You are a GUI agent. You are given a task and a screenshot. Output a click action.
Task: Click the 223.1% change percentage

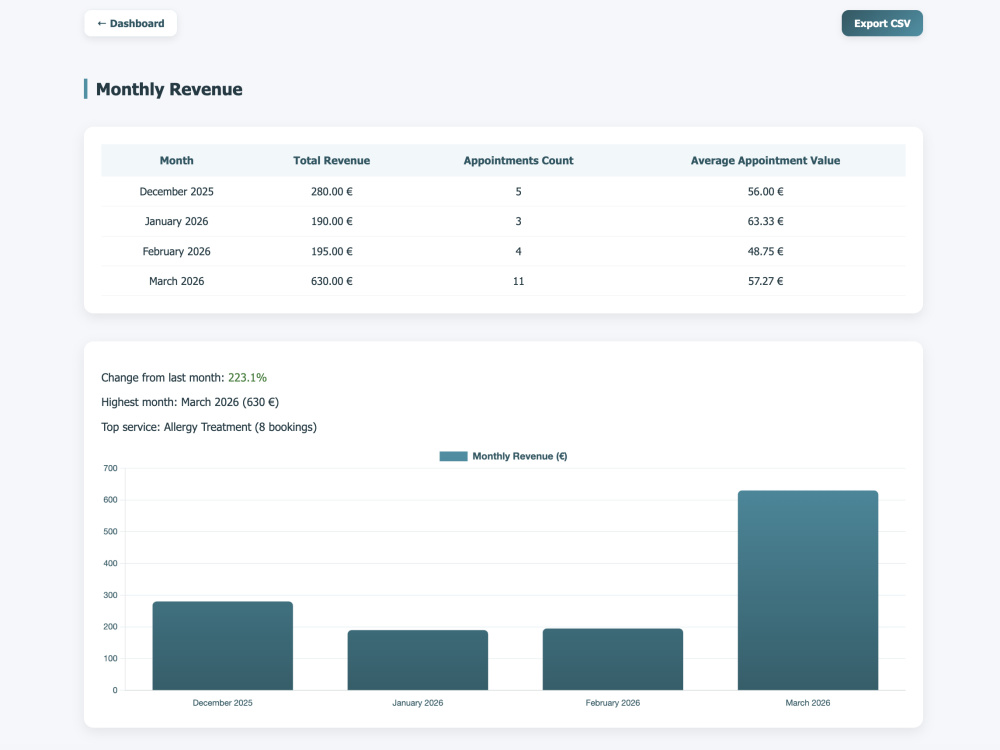247,378
